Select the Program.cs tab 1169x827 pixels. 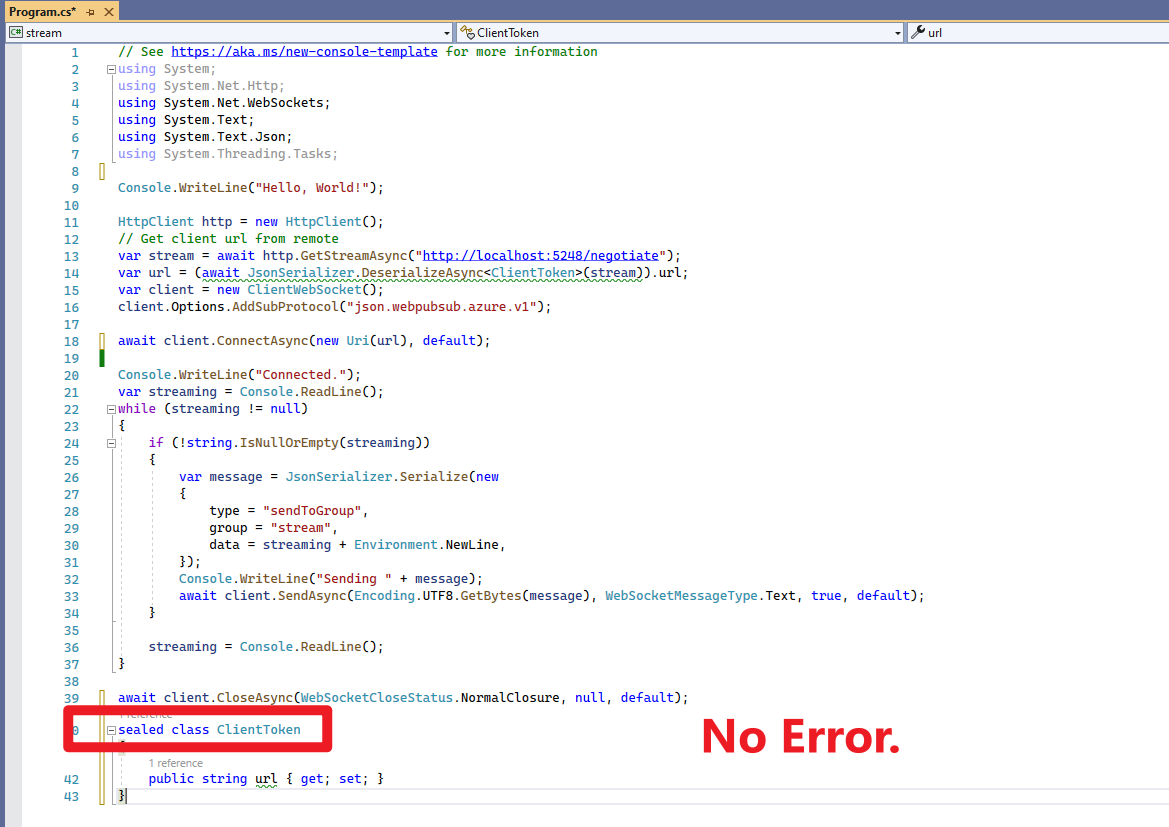tap(40, 12)
